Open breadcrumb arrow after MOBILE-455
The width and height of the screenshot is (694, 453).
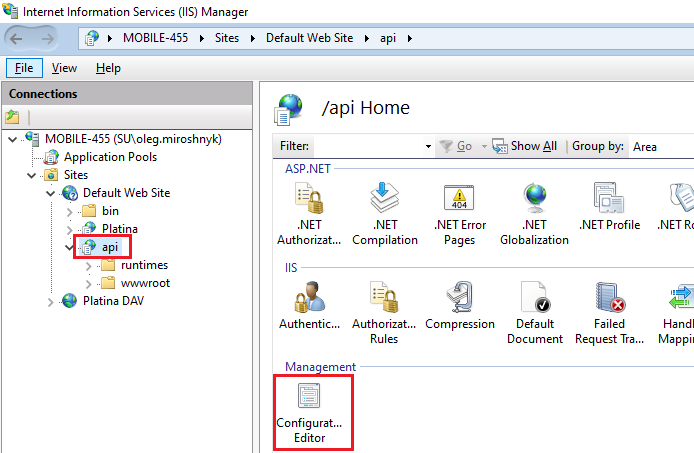202,39
